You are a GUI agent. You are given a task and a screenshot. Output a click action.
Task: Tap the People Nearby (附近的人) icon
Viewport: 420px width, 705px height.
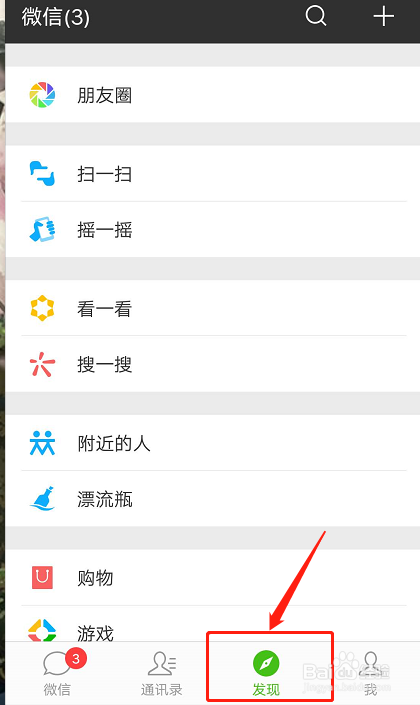coord(42,443)
